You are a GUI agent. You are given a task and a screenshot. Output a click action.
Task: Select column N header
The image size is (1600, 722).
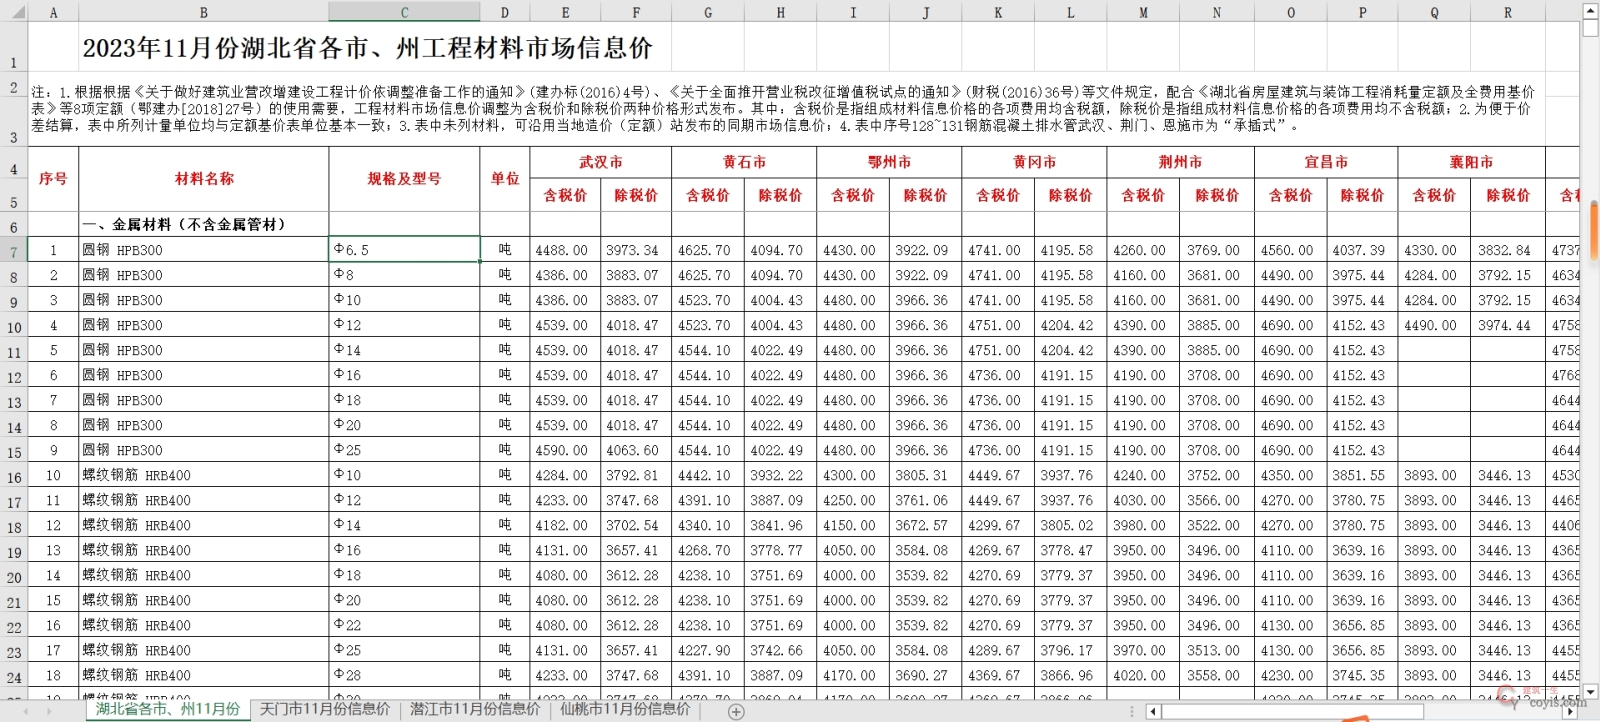1216,12
